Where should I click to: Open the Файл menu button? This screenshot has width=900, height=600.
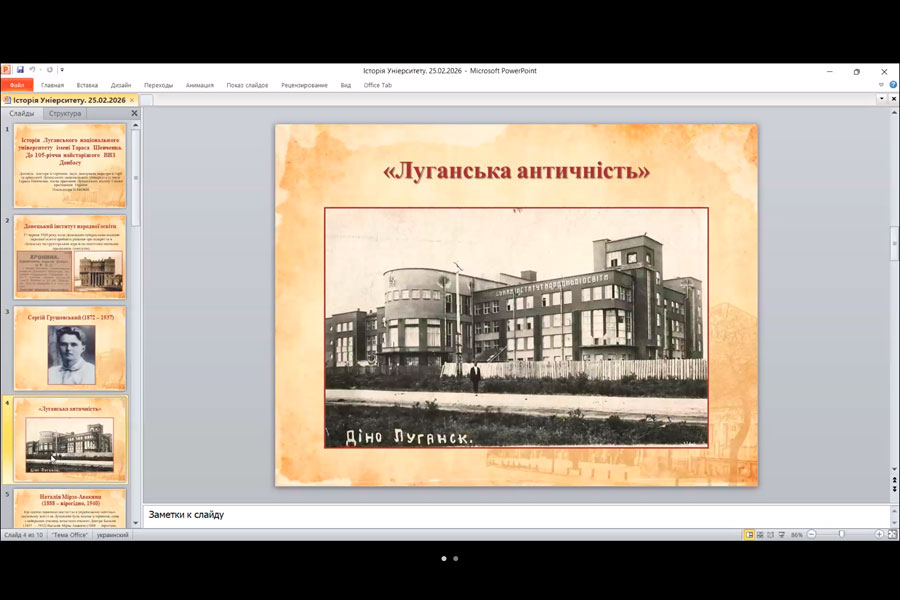(17, 85)
